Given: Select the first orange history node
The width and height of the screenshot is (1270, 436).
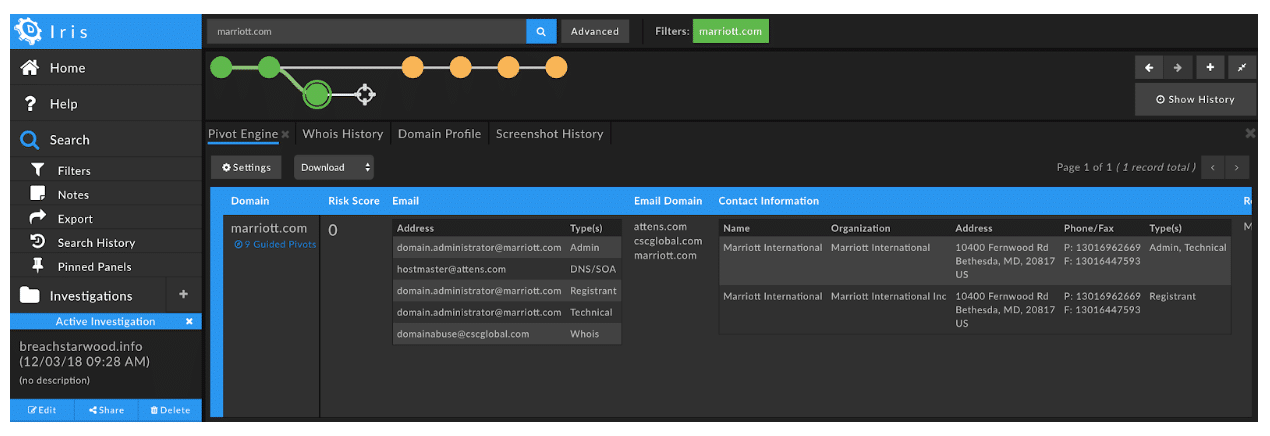Looking at the screenshot, I should 412,68.
